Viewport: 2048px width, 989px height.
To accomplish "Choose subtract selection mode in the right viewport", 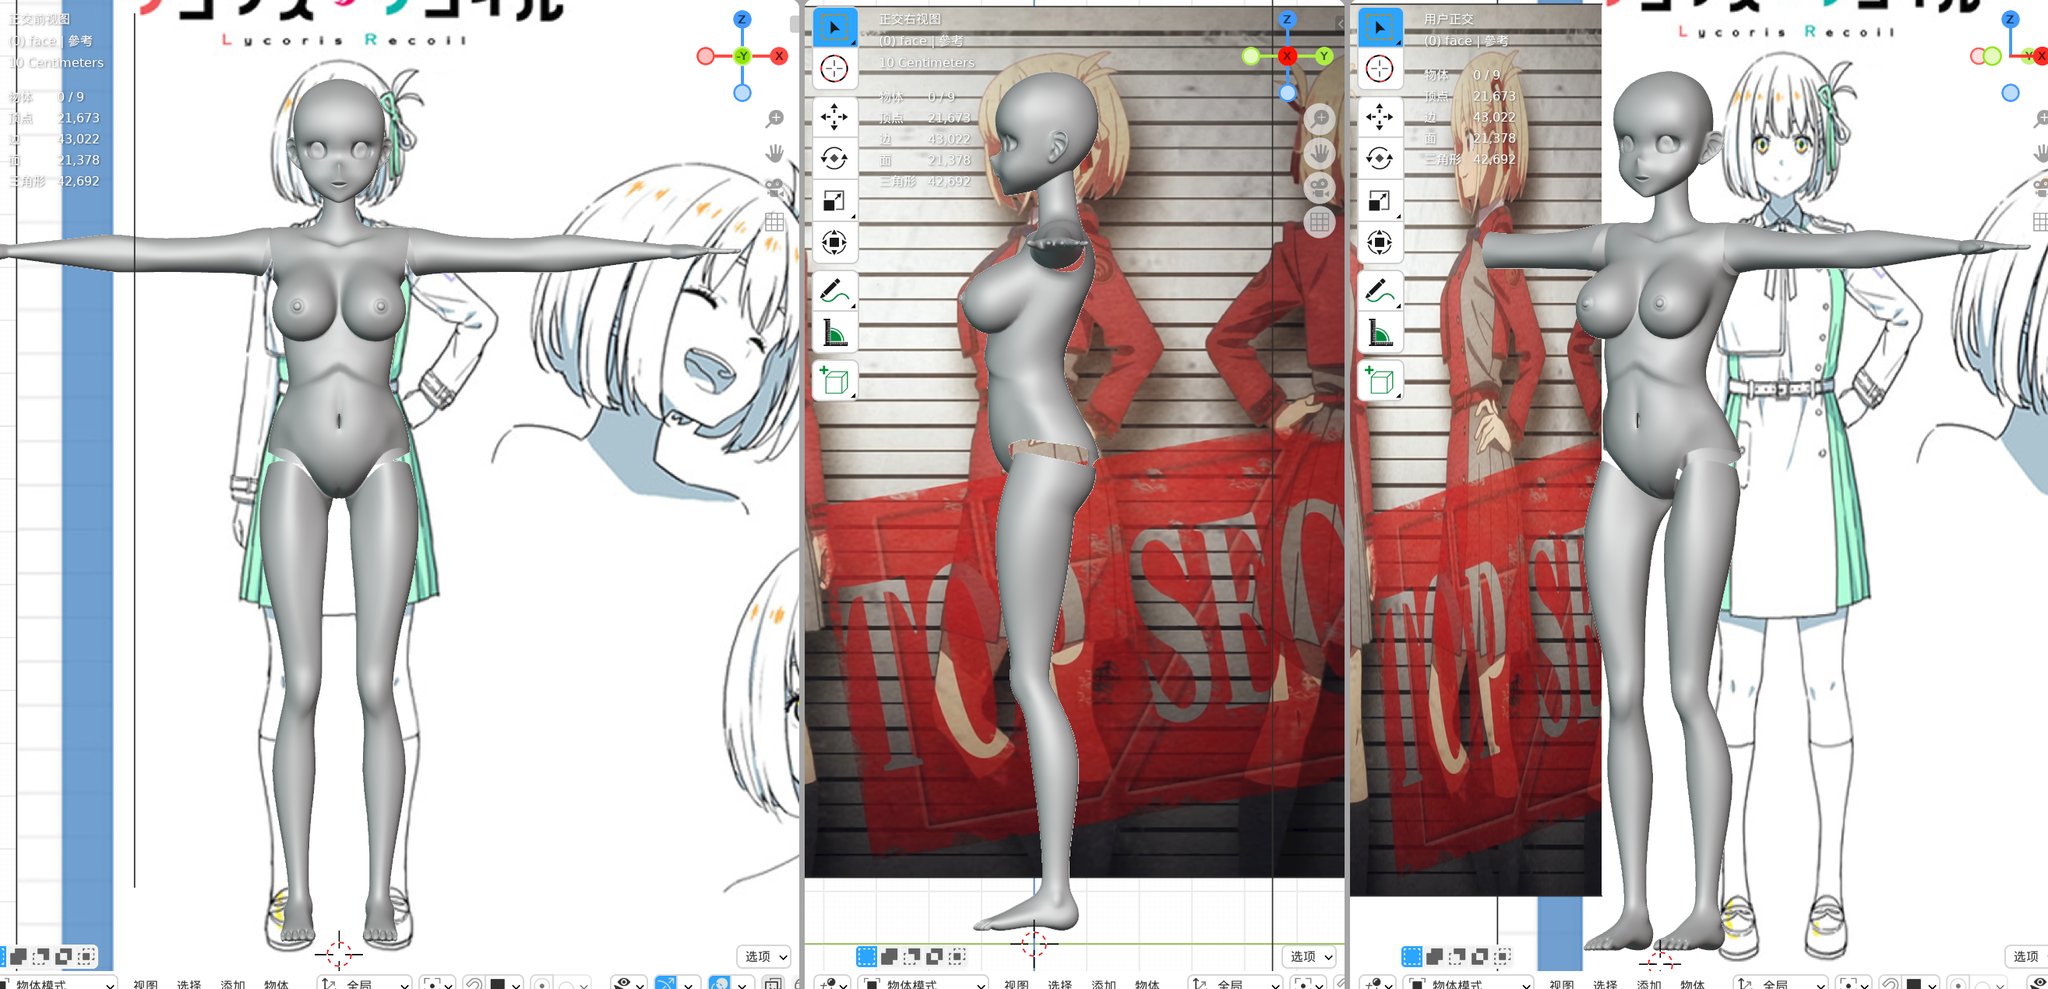I will point(1457,956).
